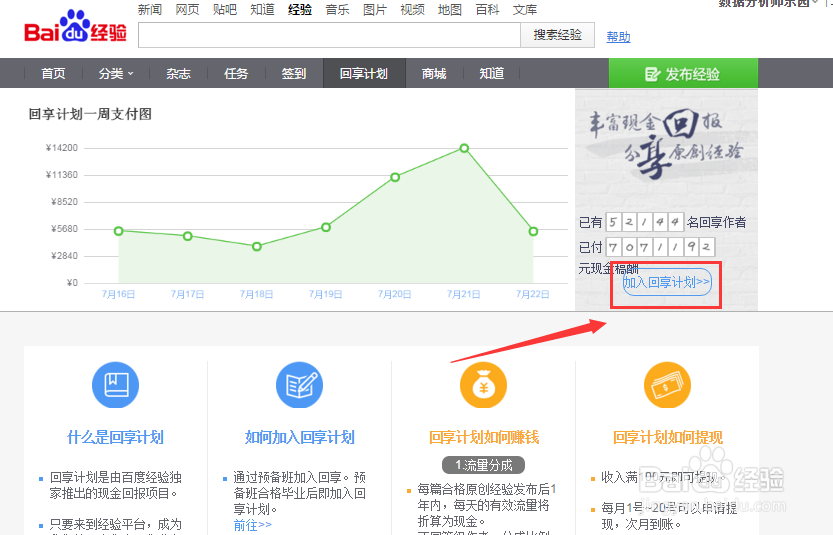Click the orange cash icon for 如何提现

click(667, 385)
